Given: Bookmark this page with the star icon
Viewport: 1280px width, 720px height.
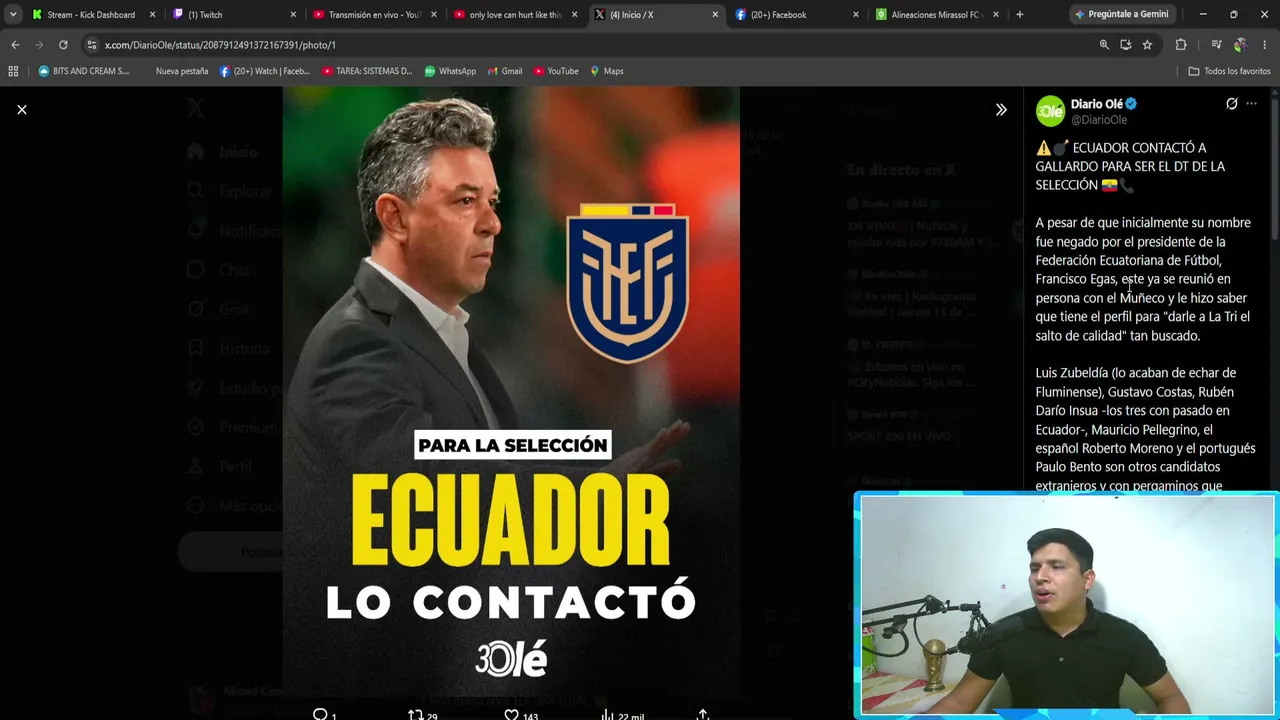Looking at the screenshot, I should [1147, 45].
